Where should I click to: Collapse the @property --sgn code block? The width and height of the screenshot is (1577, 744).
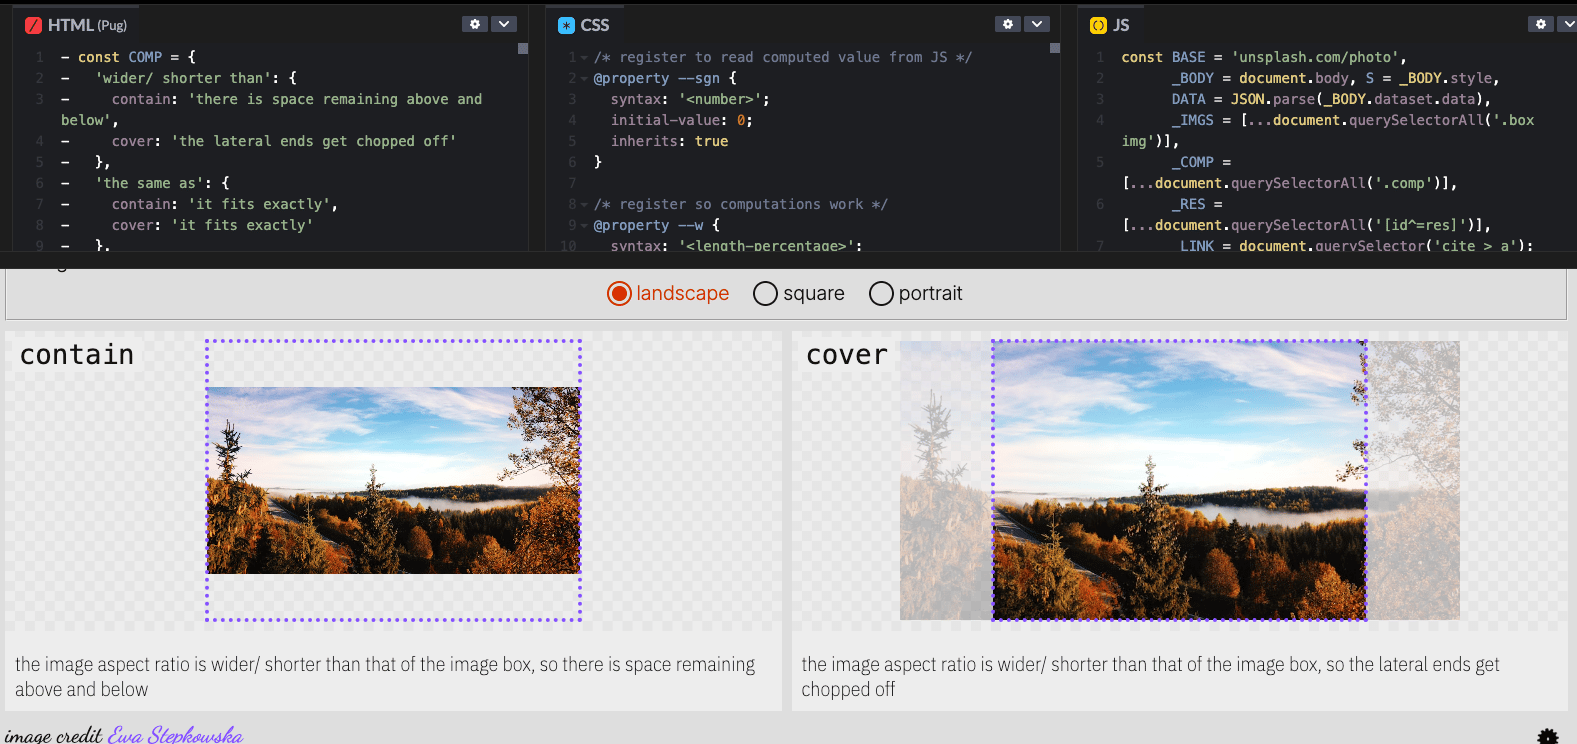tap(584, 79)
